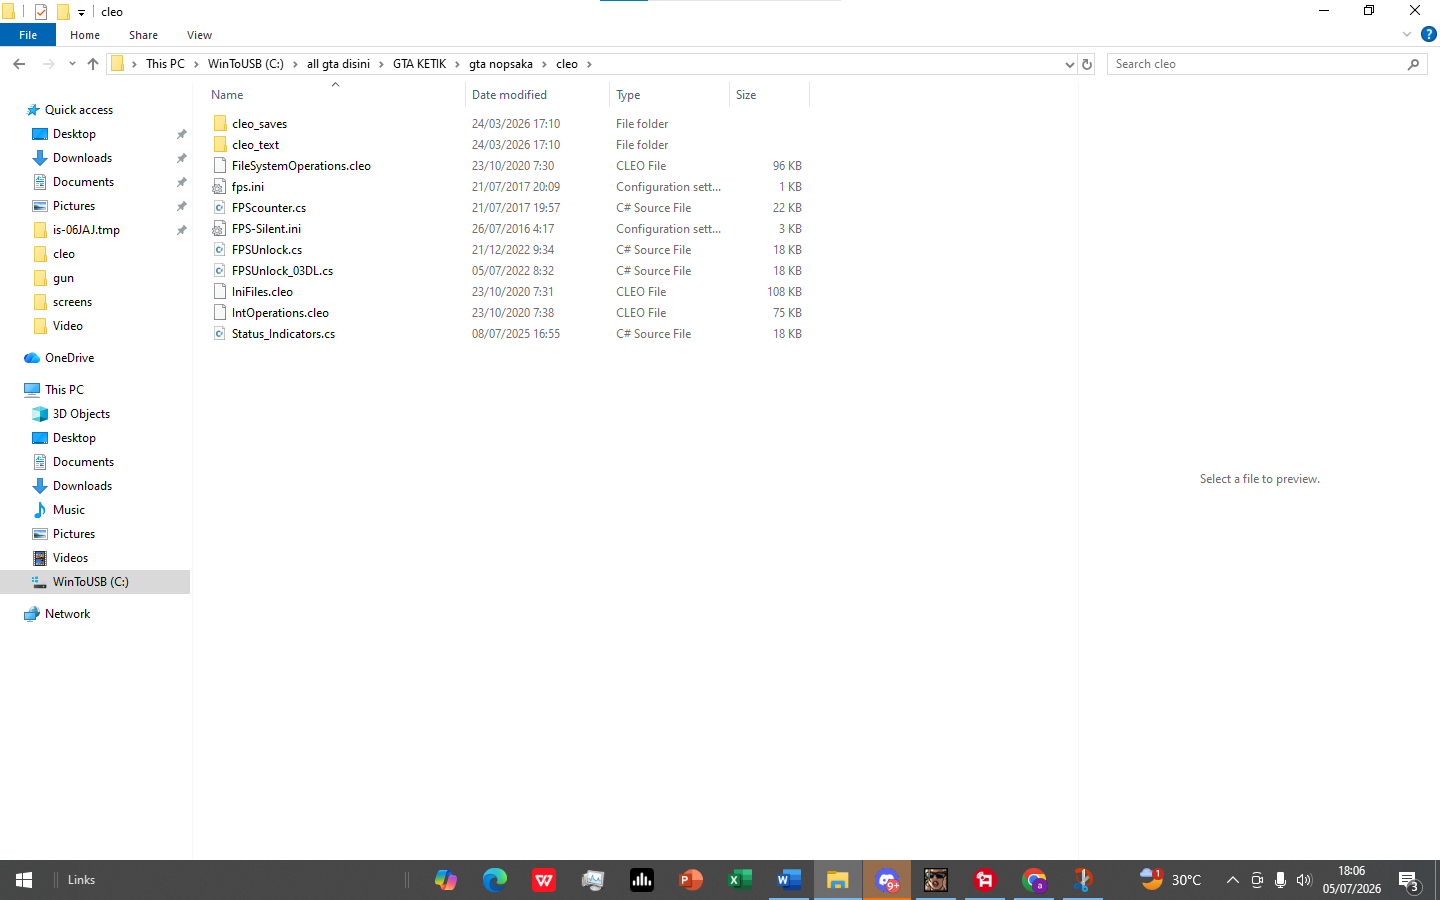Open the Windows Start menu

coord(24,880)
